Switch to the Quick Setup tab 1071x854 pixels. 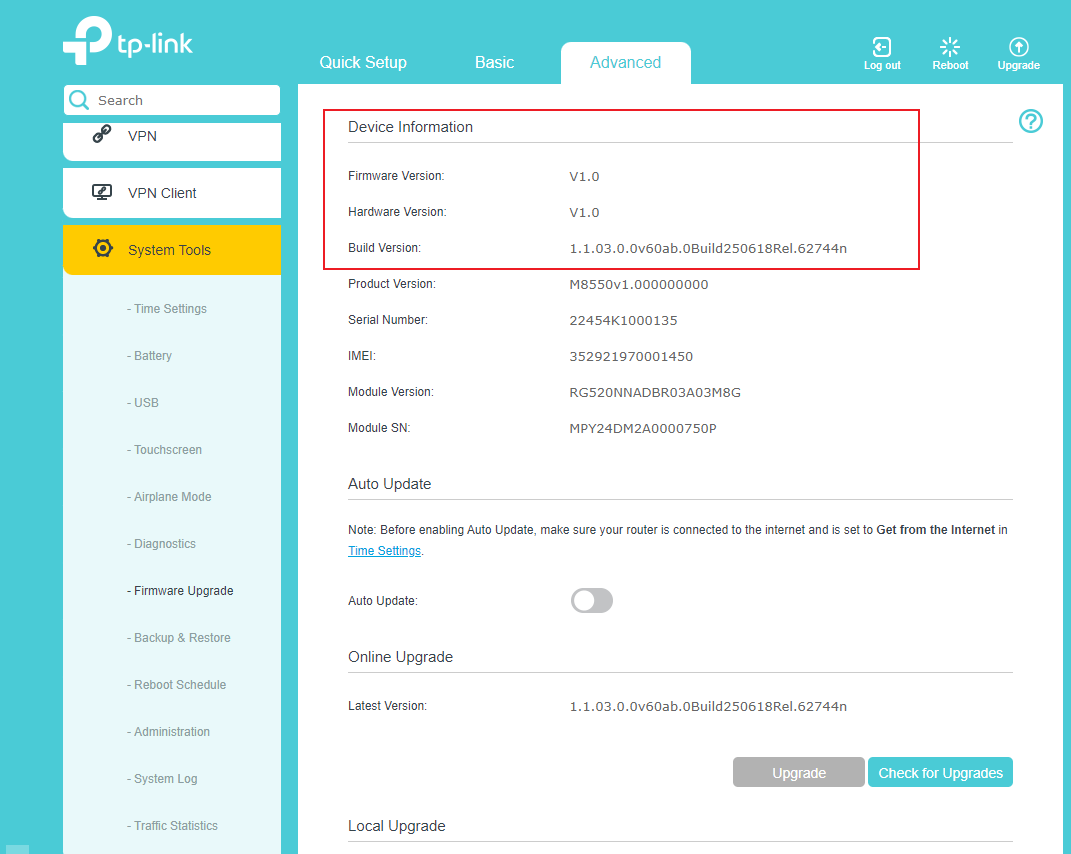(x=363, y=62)
